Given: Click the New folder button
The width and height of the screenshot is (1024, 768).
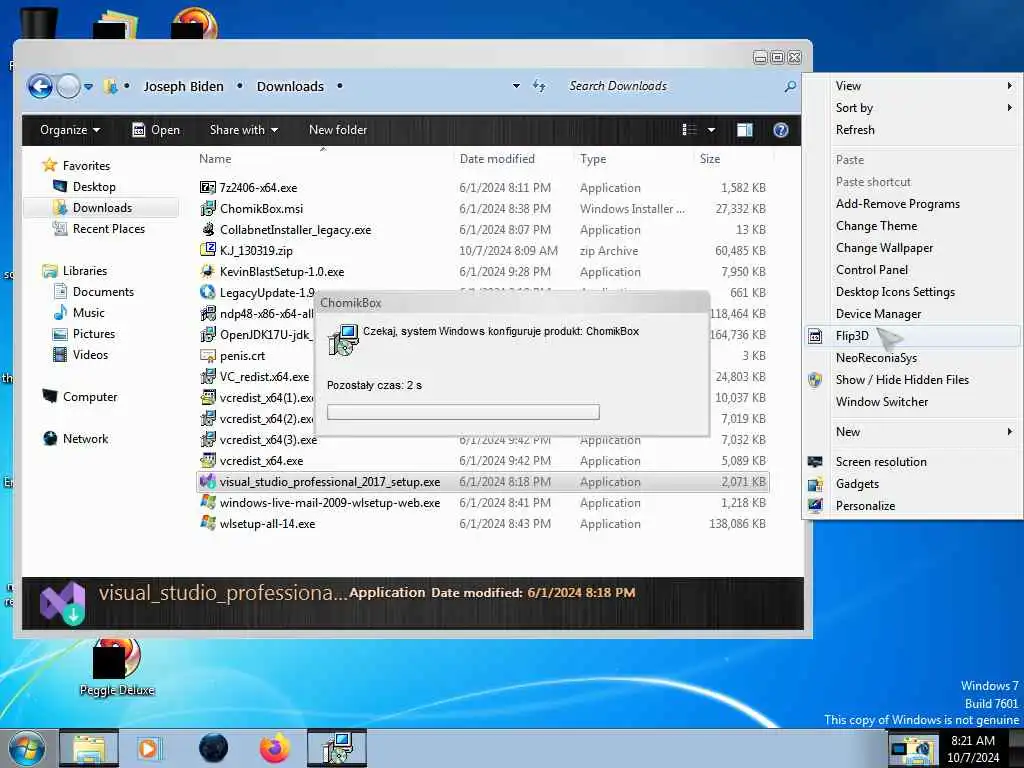Looking at the screenshot, I should pos(338,130).
